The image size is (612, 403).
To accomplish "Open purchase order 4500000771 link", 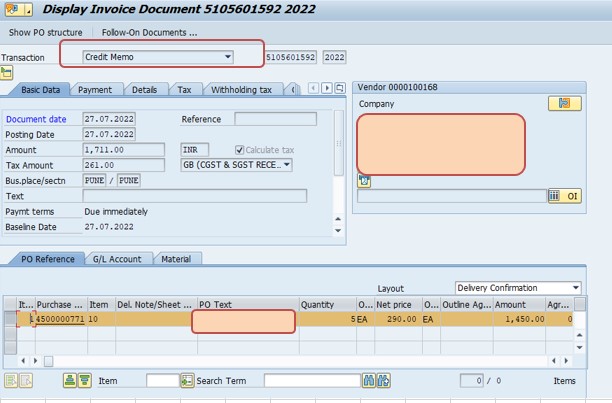I will [x=60, y=319].
